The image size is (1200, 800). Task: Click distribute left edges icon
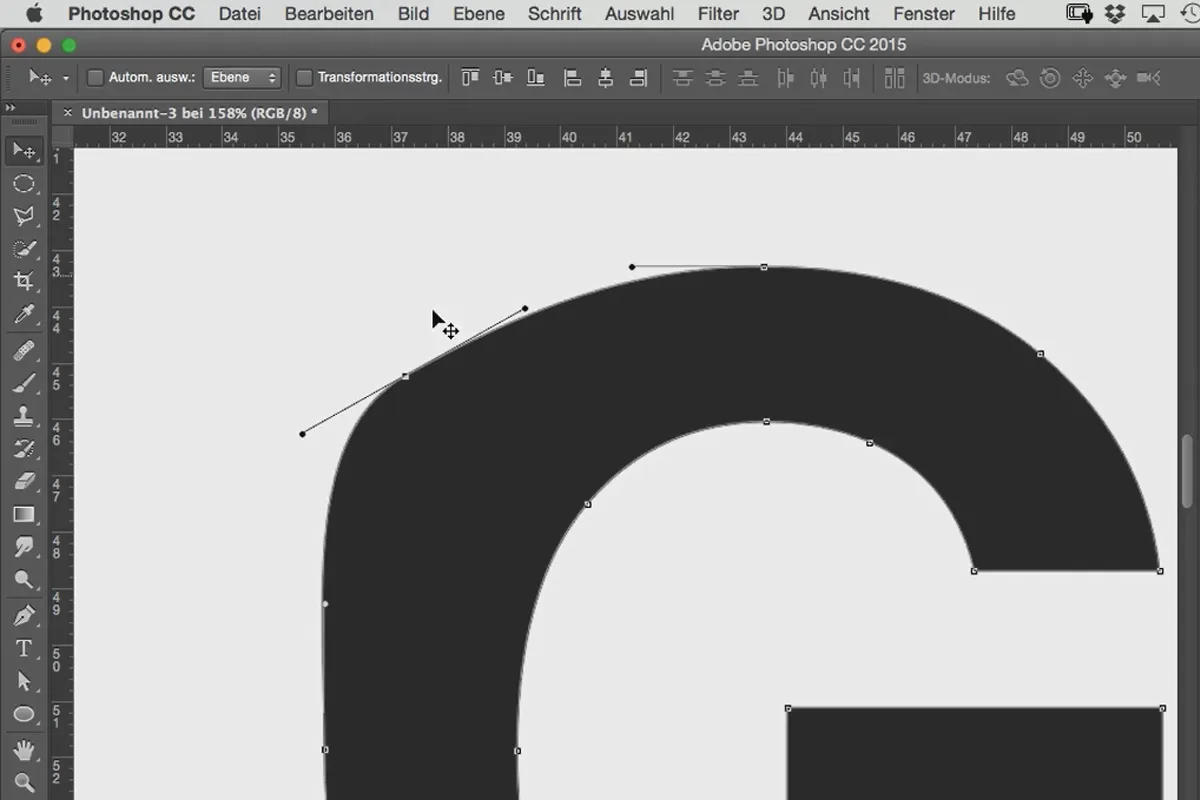click(x=786, y=78)
